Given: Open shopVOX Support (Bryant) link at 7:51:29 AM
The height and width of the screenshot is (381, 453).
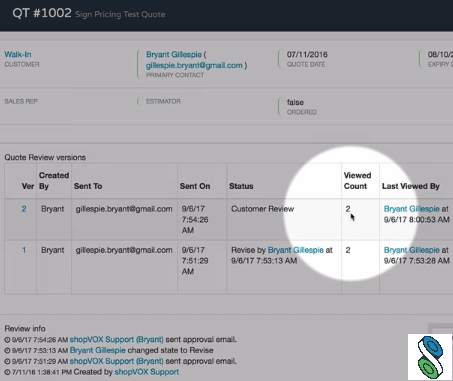Looking at the screenshot, I should click(x=116, y=361).
